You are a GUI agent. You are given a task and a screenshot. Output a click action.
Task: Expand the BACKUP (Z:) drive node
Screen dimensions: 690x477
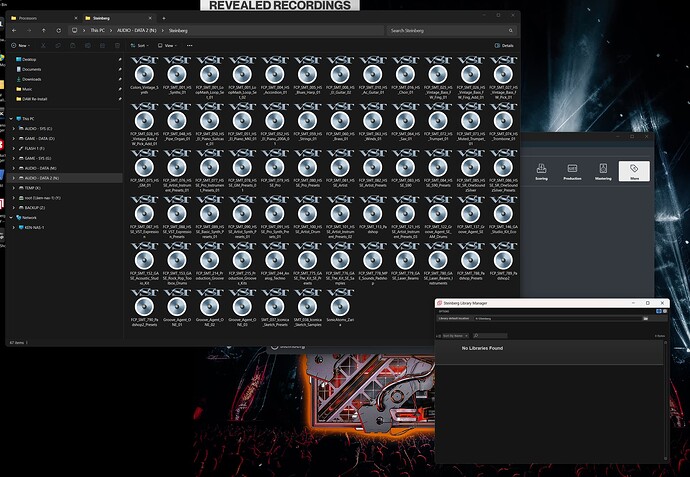click(14, 208)
